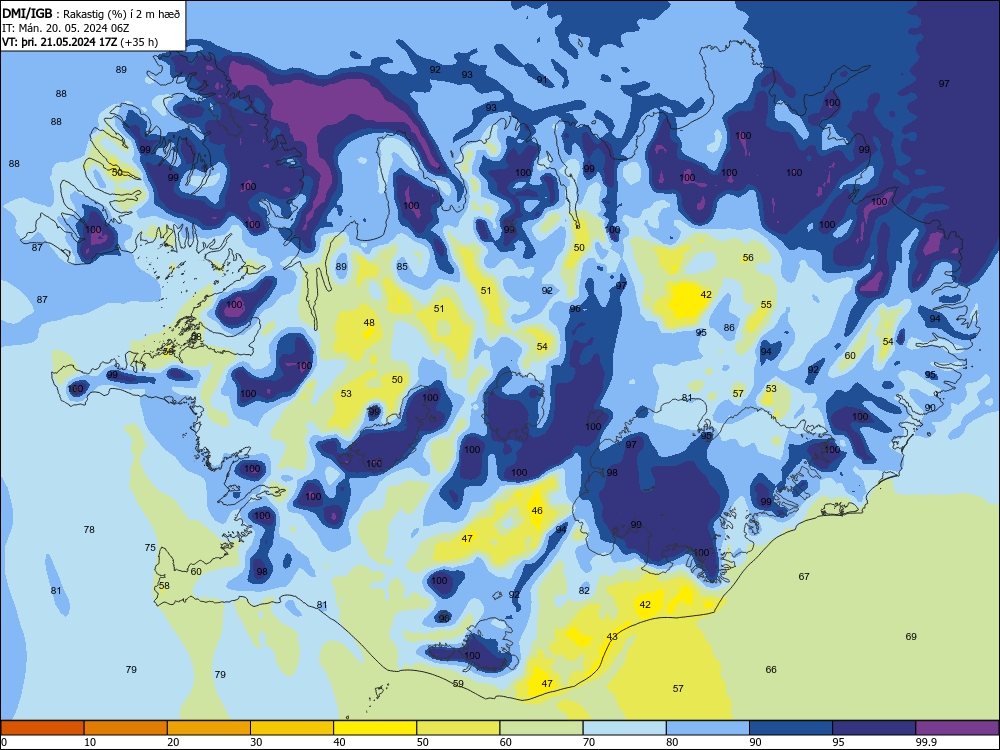Image resolution: width=1000 pixels, height=750 pixels.
Task: Click the humidity value '69' over the sea
Action: pyautogui.click(x=911, y=636)
